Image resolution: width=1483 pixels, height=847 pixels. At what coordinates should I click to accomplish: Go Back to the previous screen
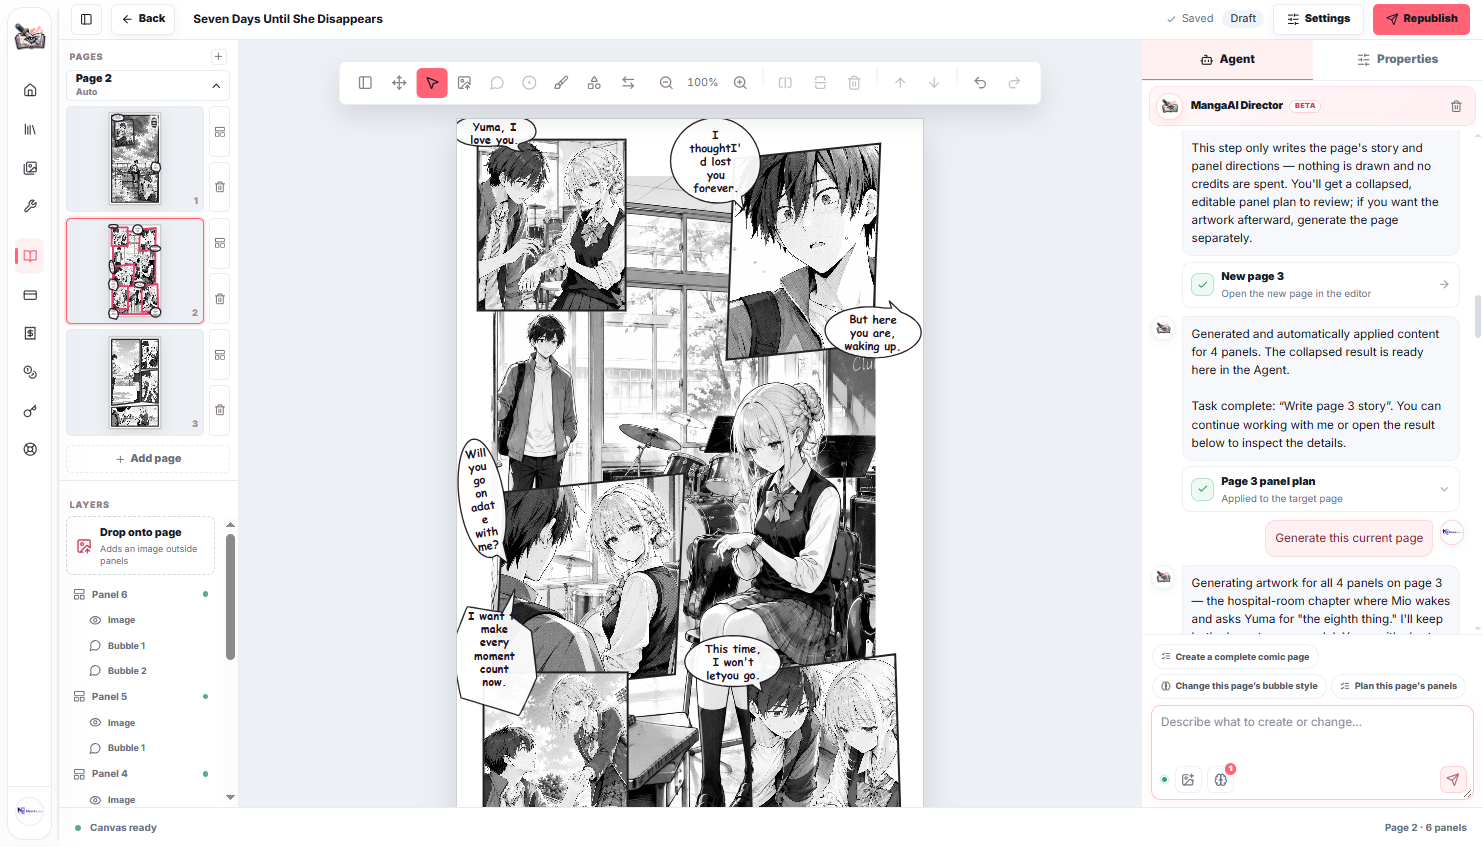(143, 19)
